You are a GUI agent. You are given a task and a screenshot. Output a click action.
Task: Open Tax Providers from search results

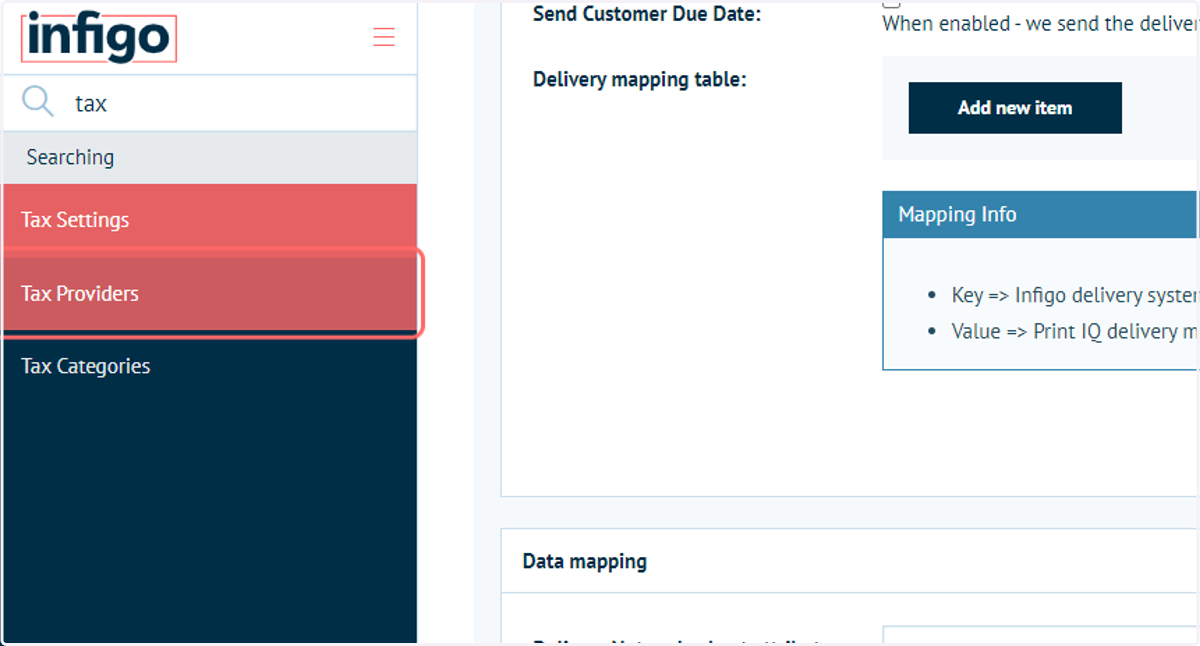click(x=210, y=293)
